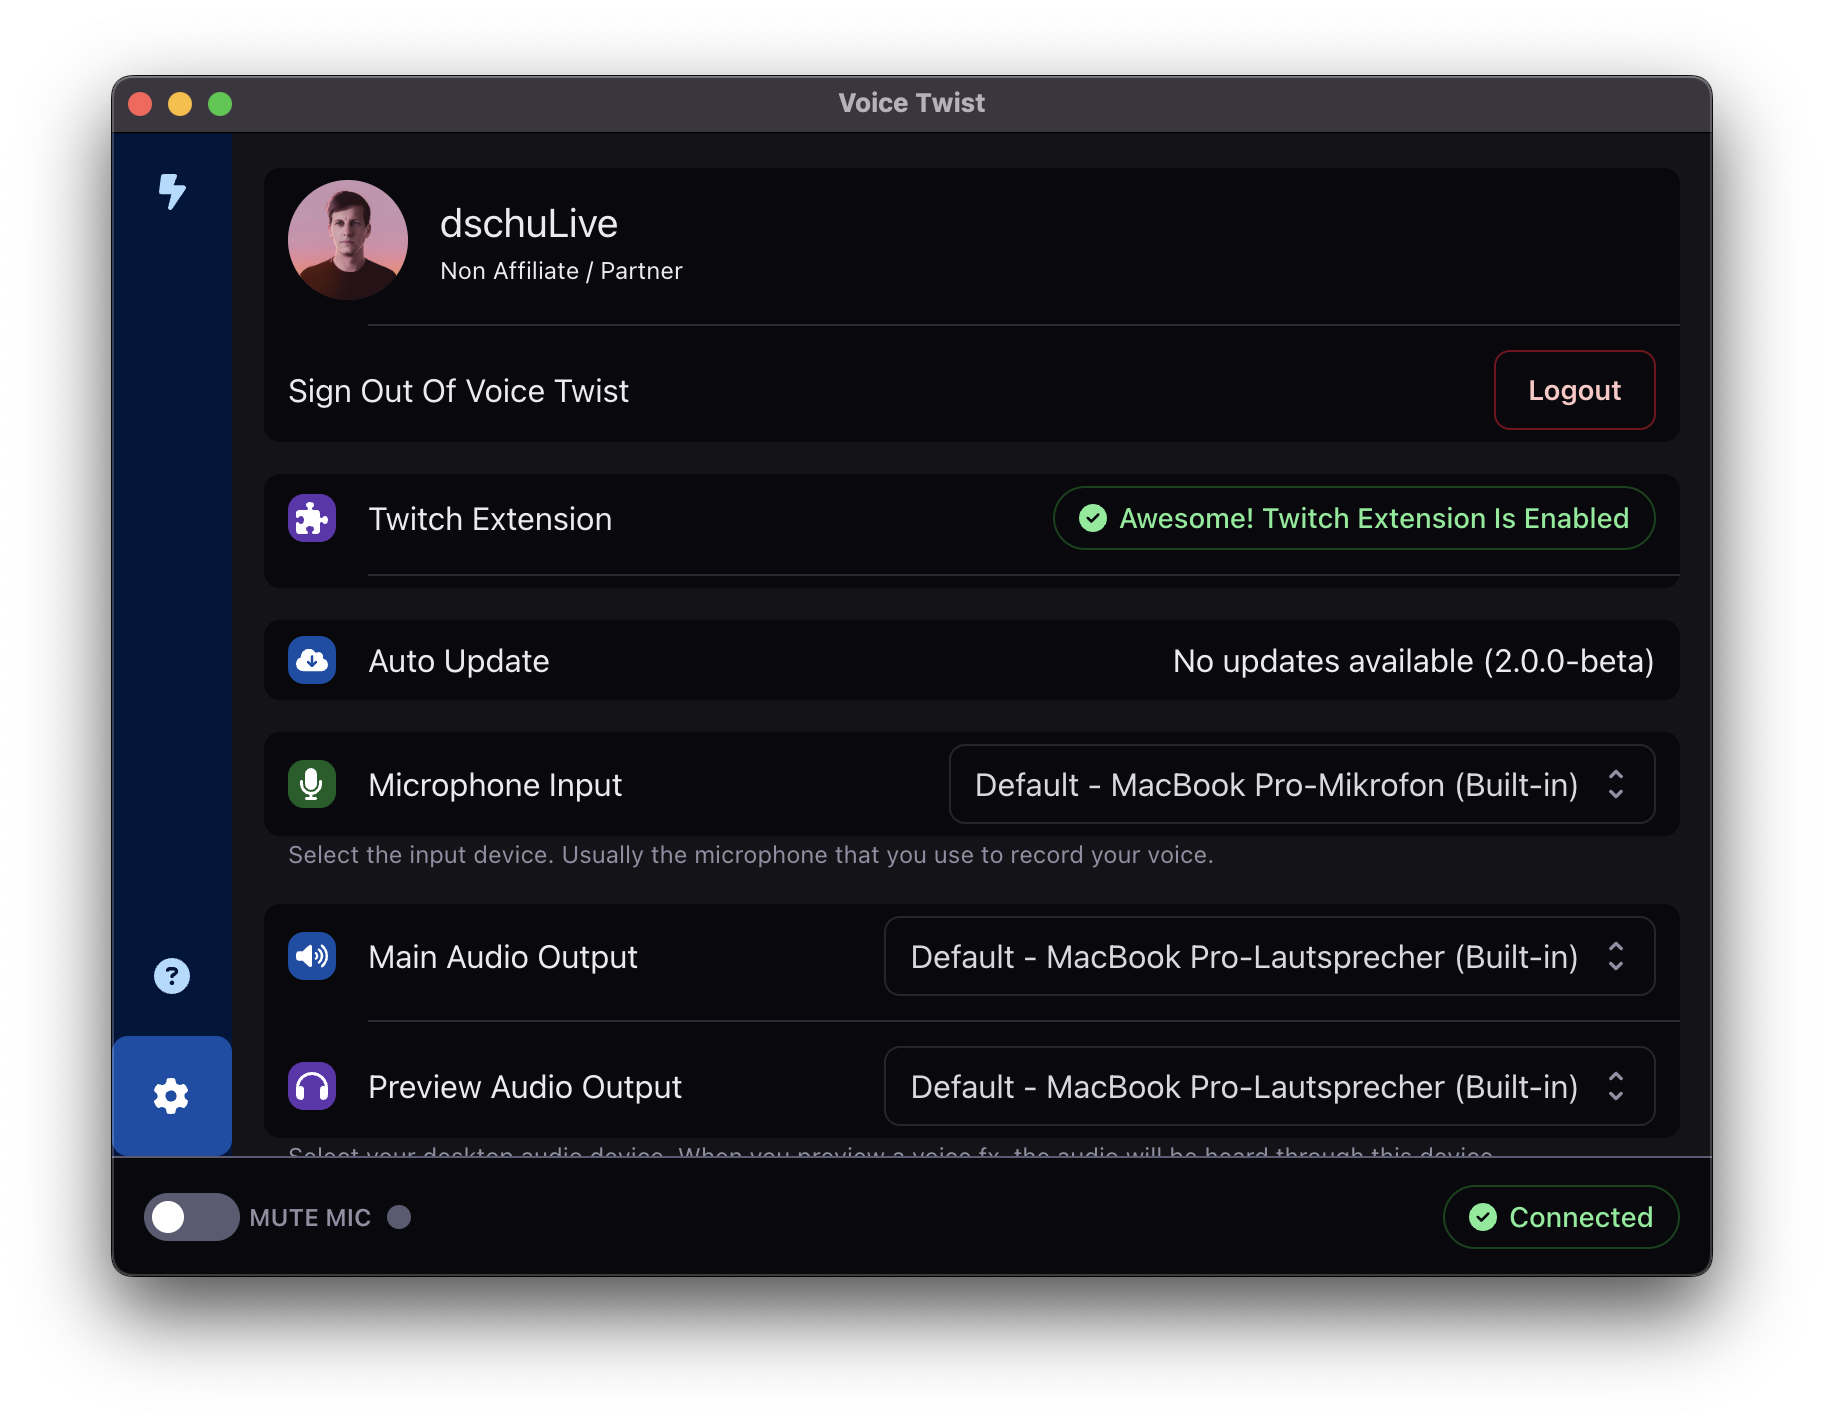Click the "Preview Audio Output" label
Screen dimensions: 1824x1424
click(x=525, y=1087)
